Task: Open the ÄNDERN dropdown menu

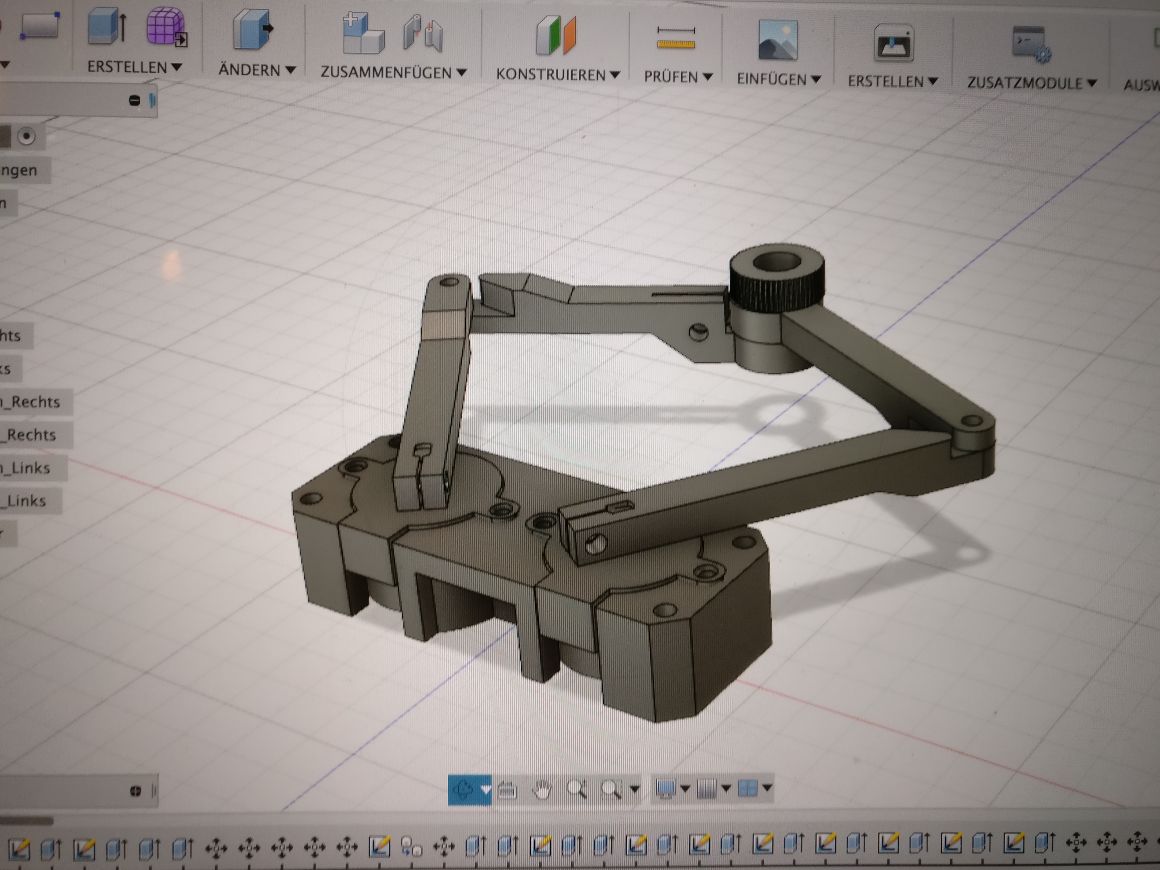Action: point(257,70)
